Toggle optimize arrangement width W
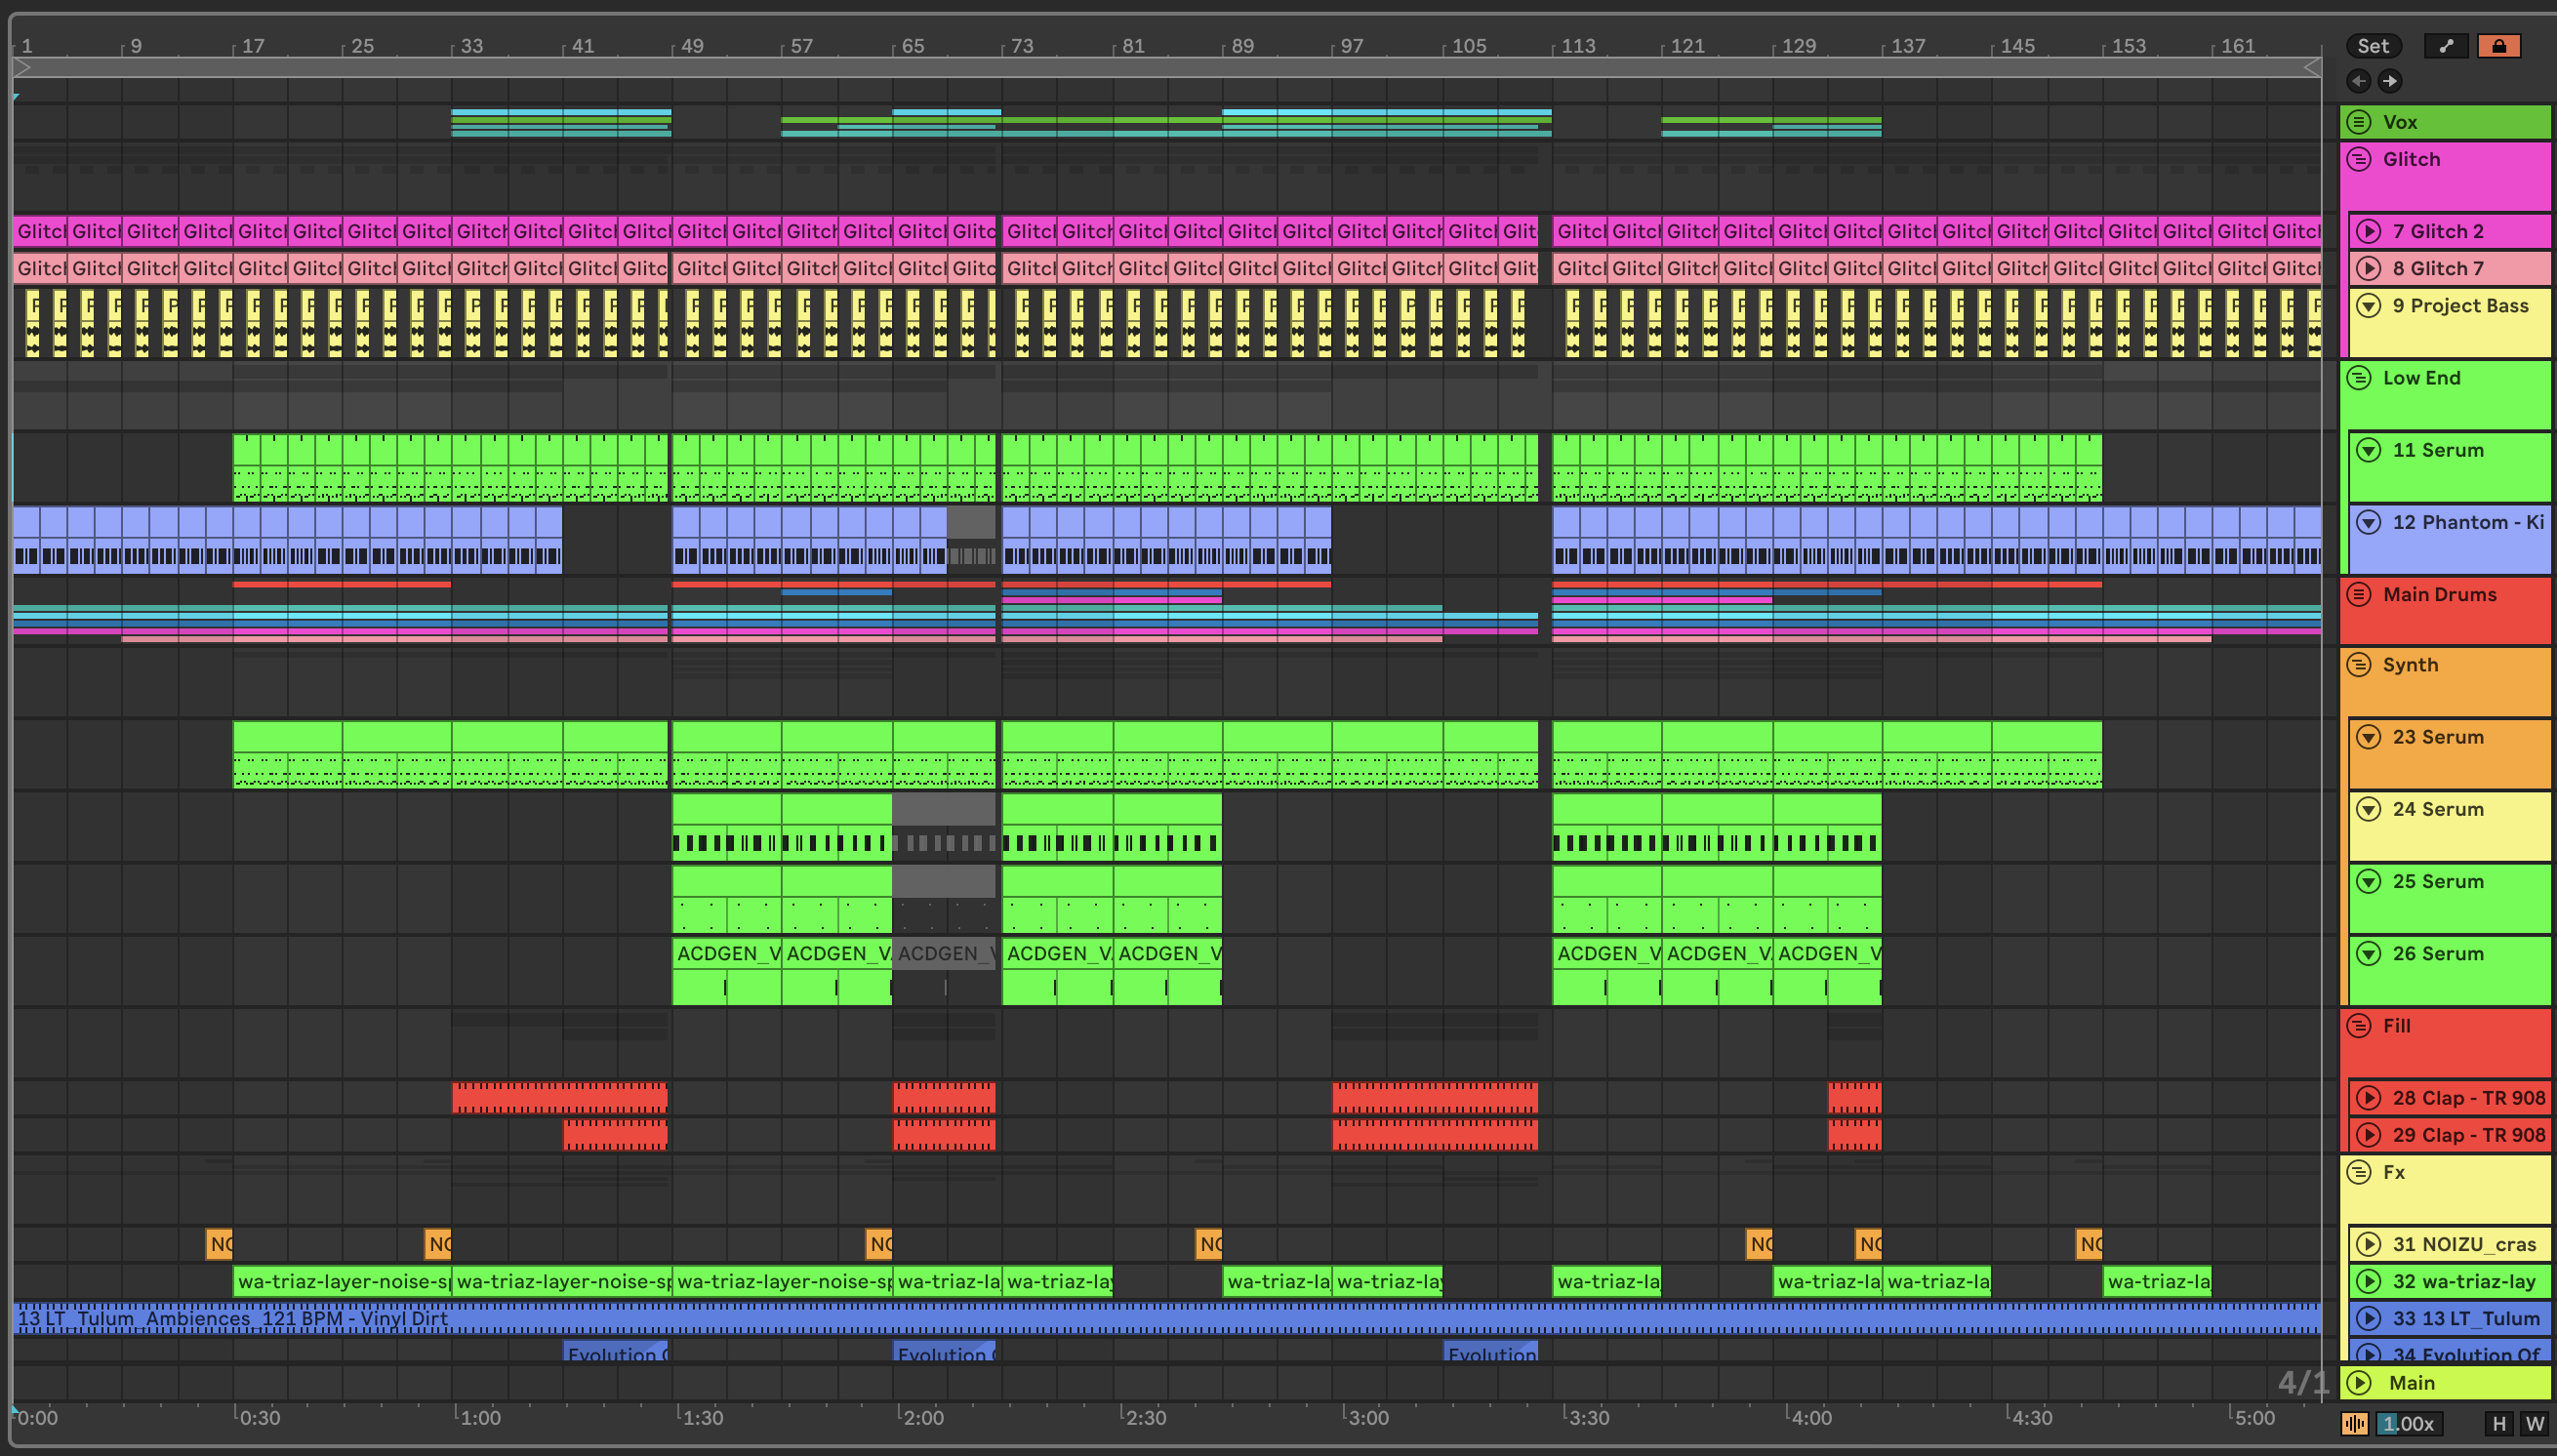 coord(2535,1423)
